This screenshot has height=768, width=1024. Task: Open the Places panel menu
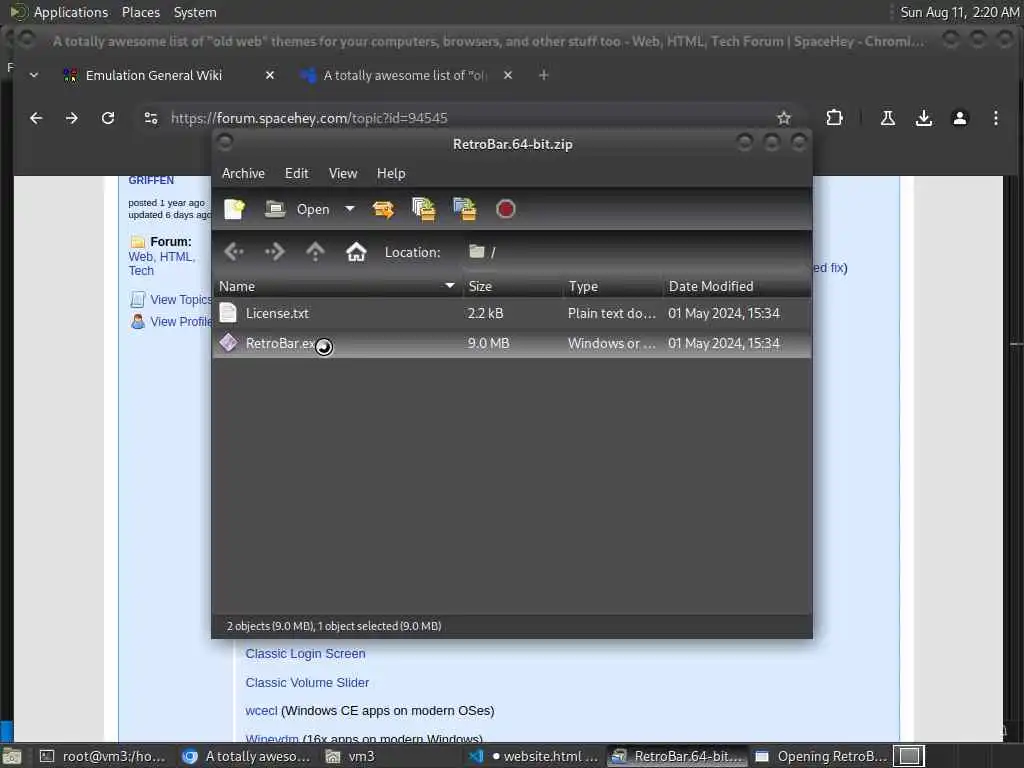[x=140, y=12]
